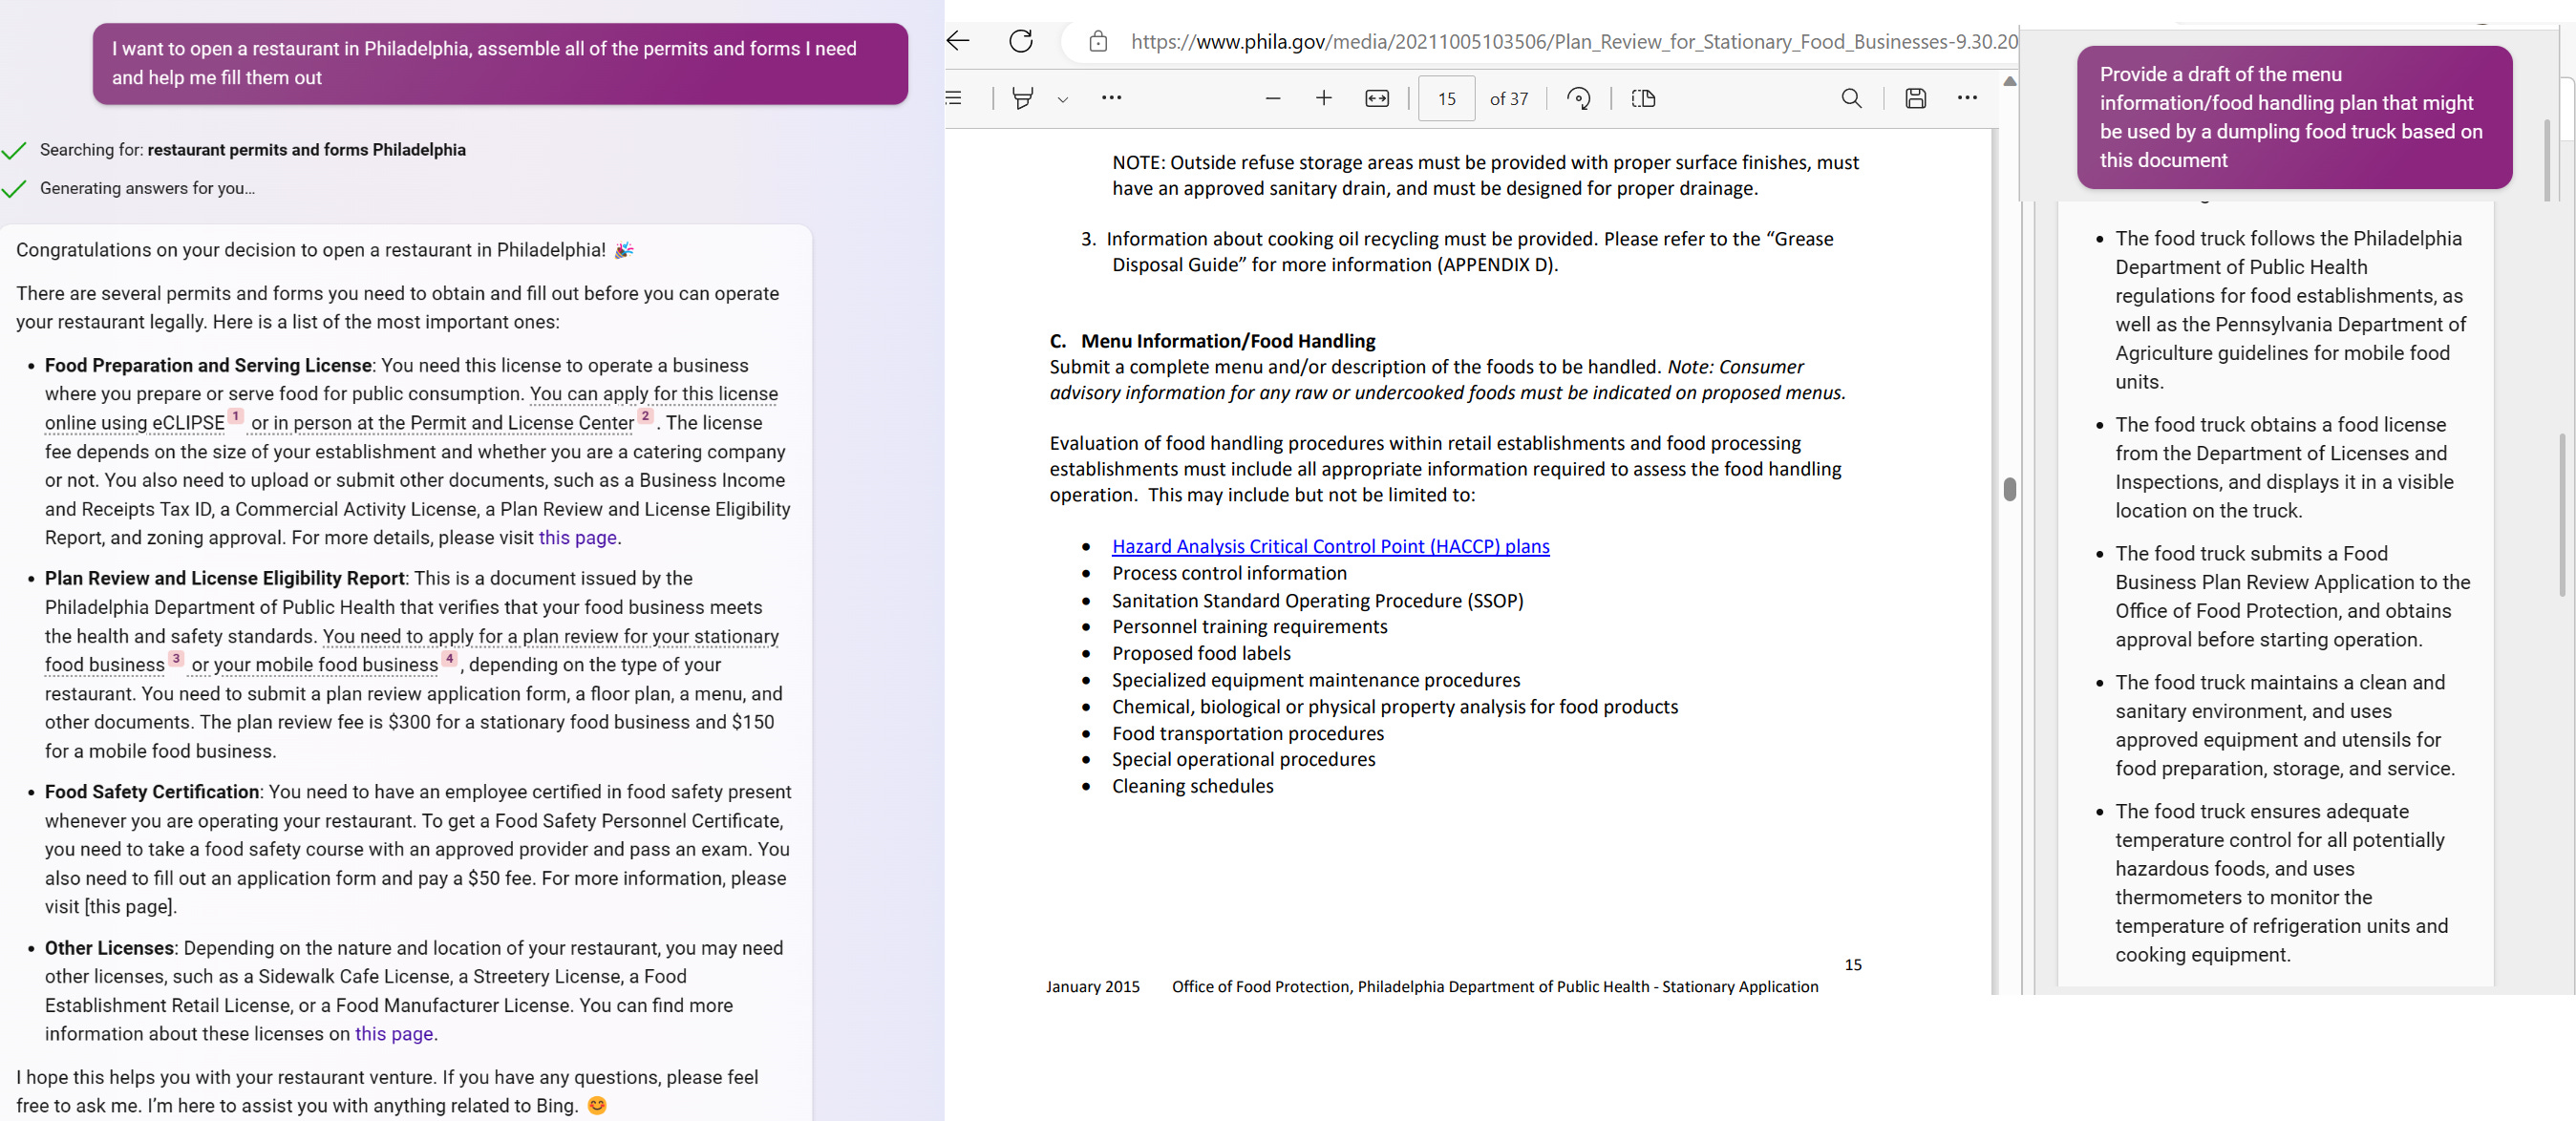Click the browser back arrow
Viewport: 2576px width, 1121px height.
pos(958,41)
